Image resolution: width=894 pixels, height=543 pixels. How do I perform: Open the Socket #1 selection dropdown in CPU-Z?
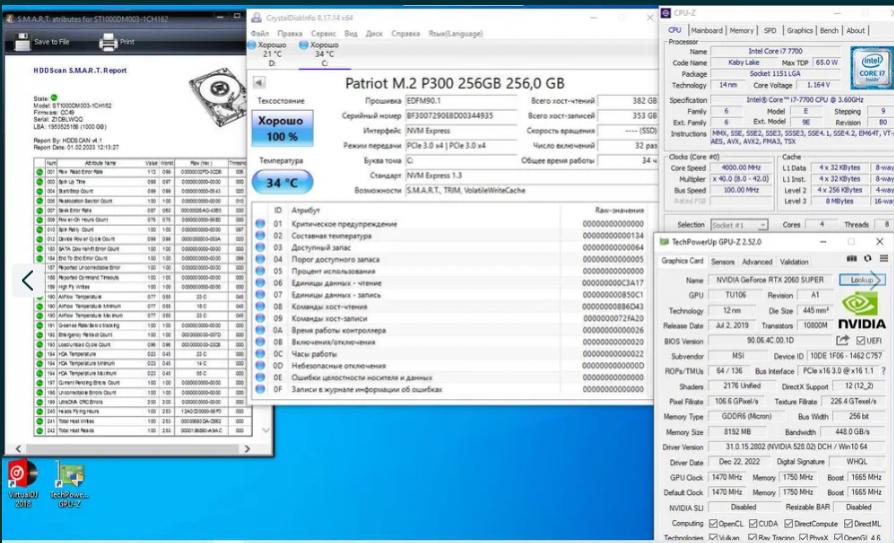coord(739,225)
